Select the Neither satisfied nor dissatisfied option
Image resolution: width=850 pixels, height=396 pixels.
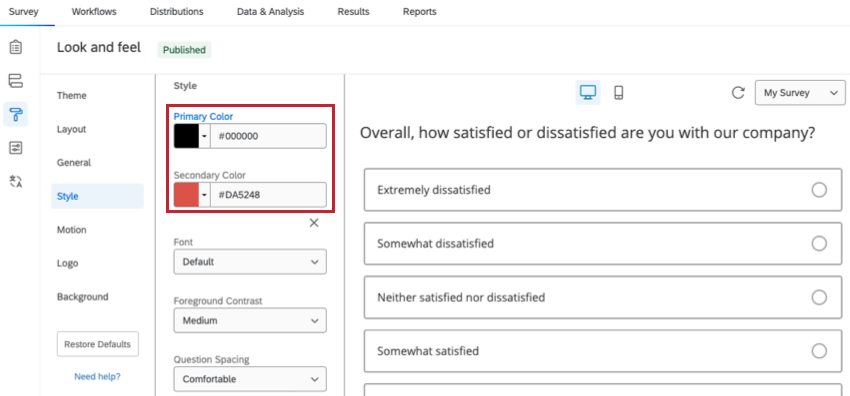click(x=603, y=297)
